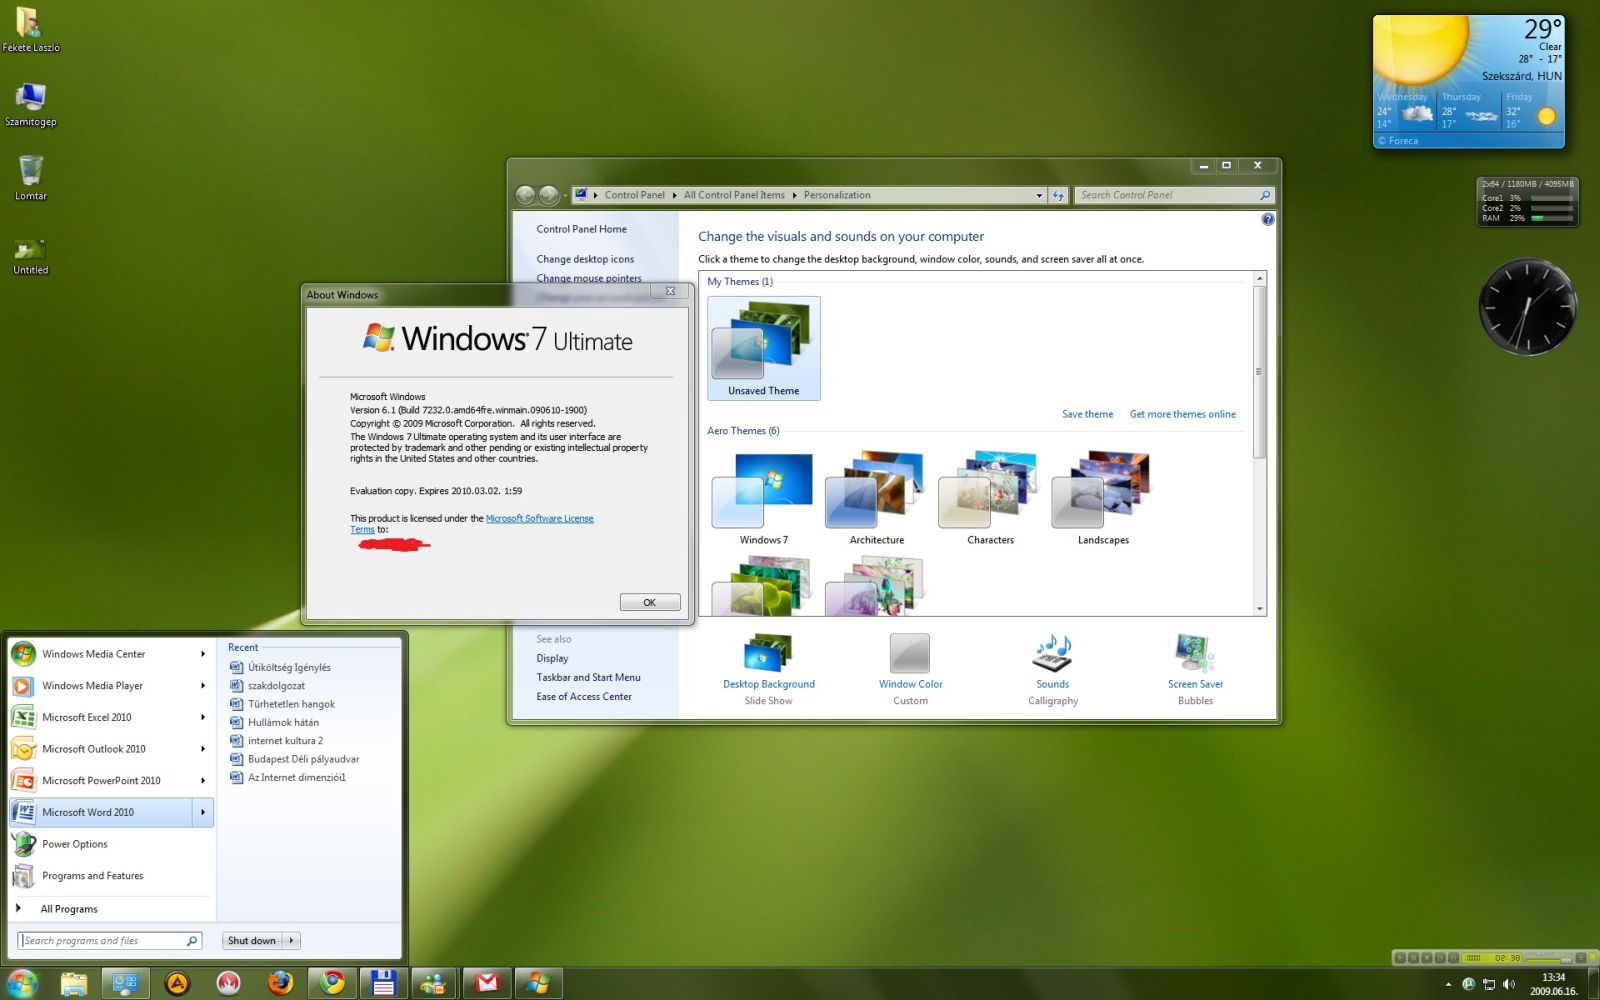Go forward in the Control Panel window
Viewport: 1600px width, 1000px height.
(549, 195)
